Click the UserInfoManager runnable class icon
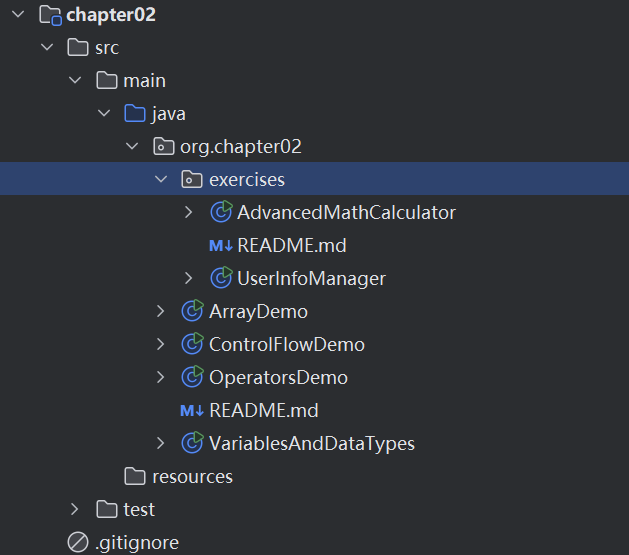Viewport: 629px width, 555px height. pyautogui.click(x=221, y=278)
